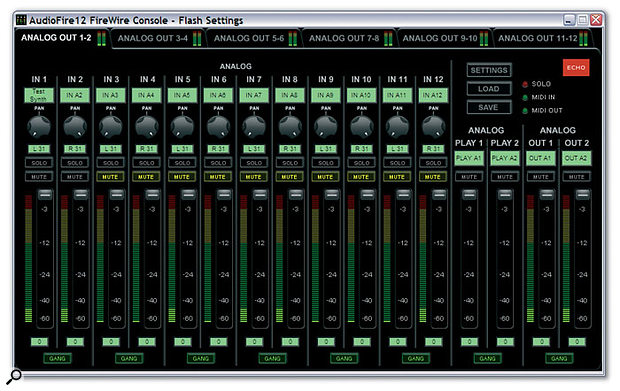Screen dimensions: 620x391
Task: Click the IN 8 fader handle
Action: pyautogui.click(x=296, y=194)
